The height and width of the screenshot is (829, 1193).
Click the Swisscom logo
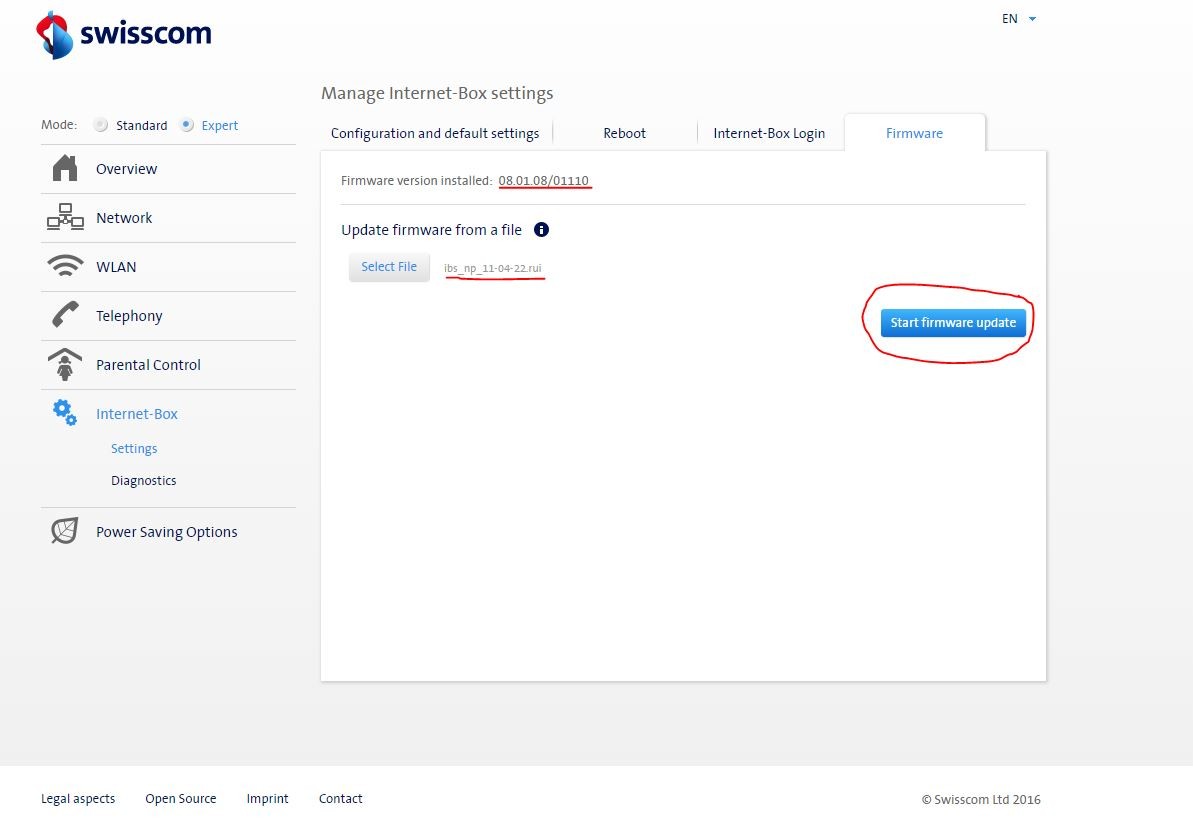click(x=124, y=34)
